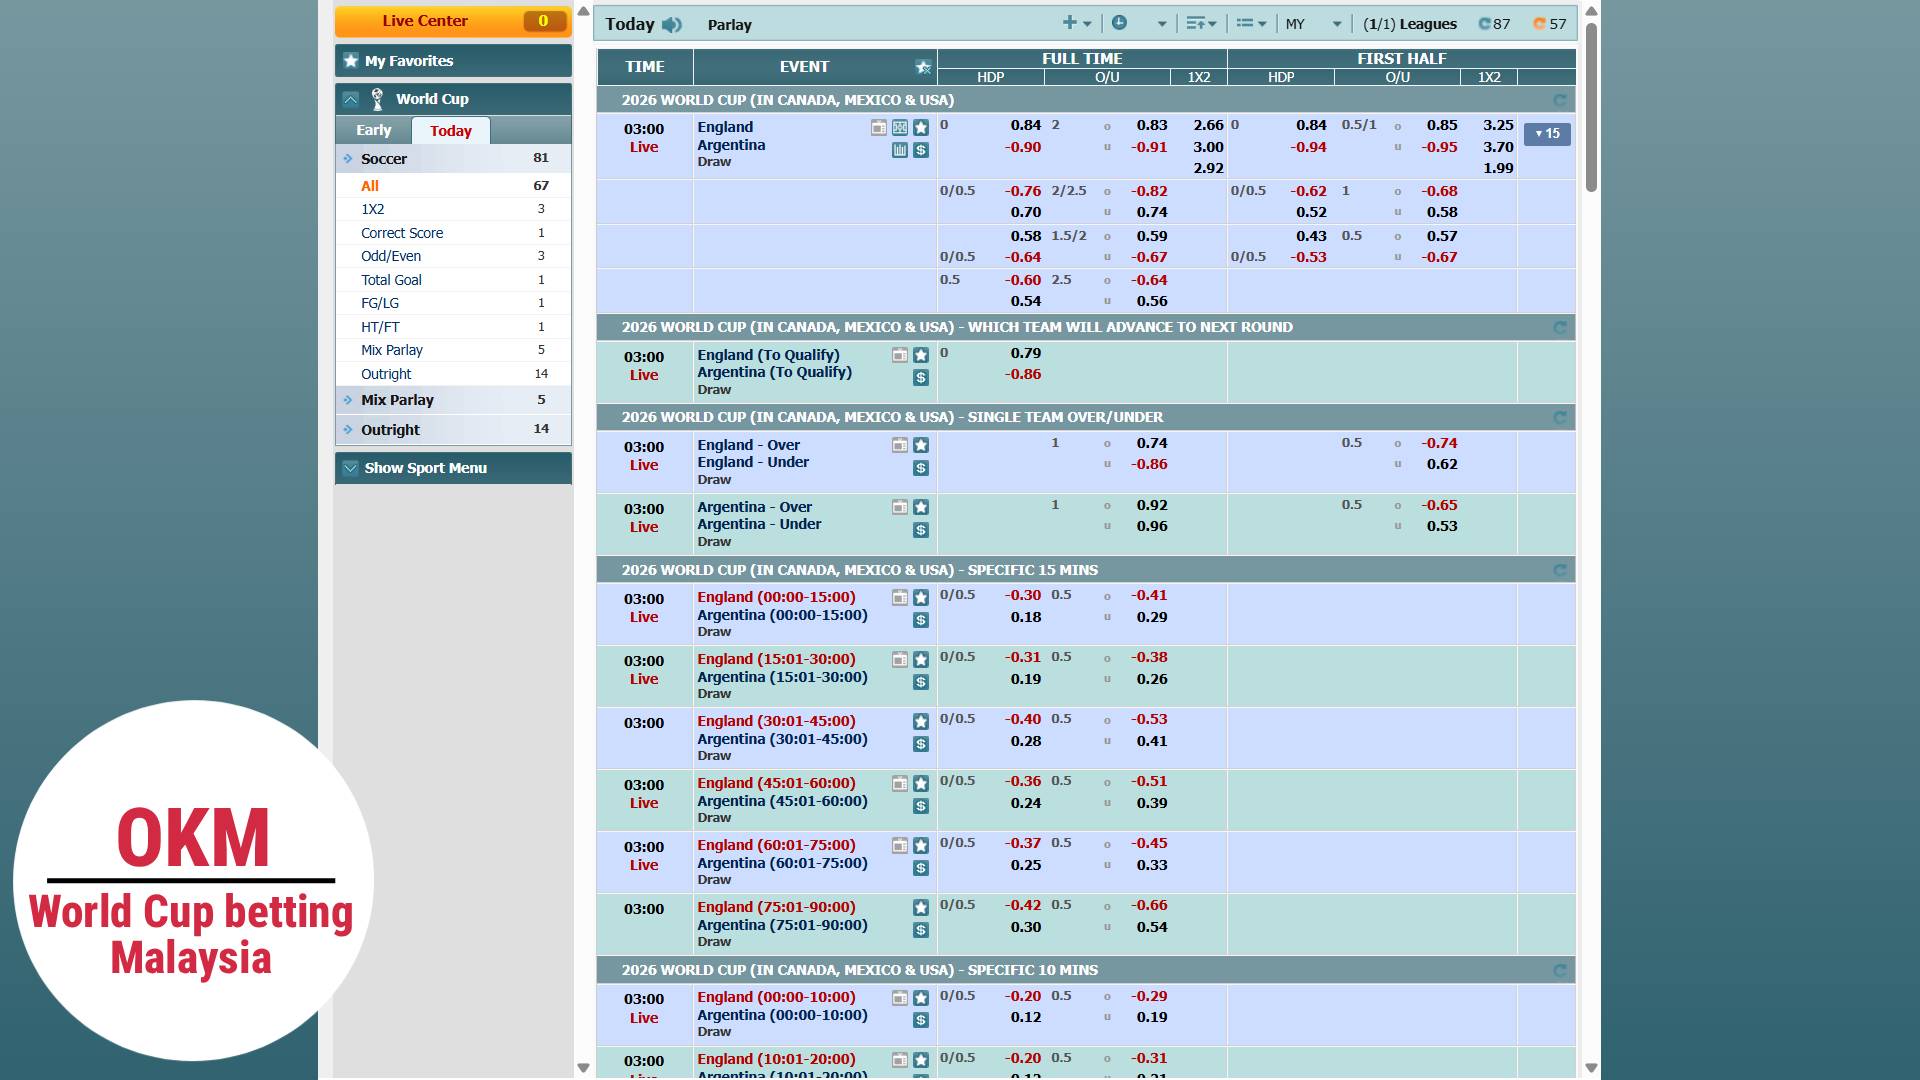
Task: Favorite the England vs Argentina main match
Action: (921, 127)
